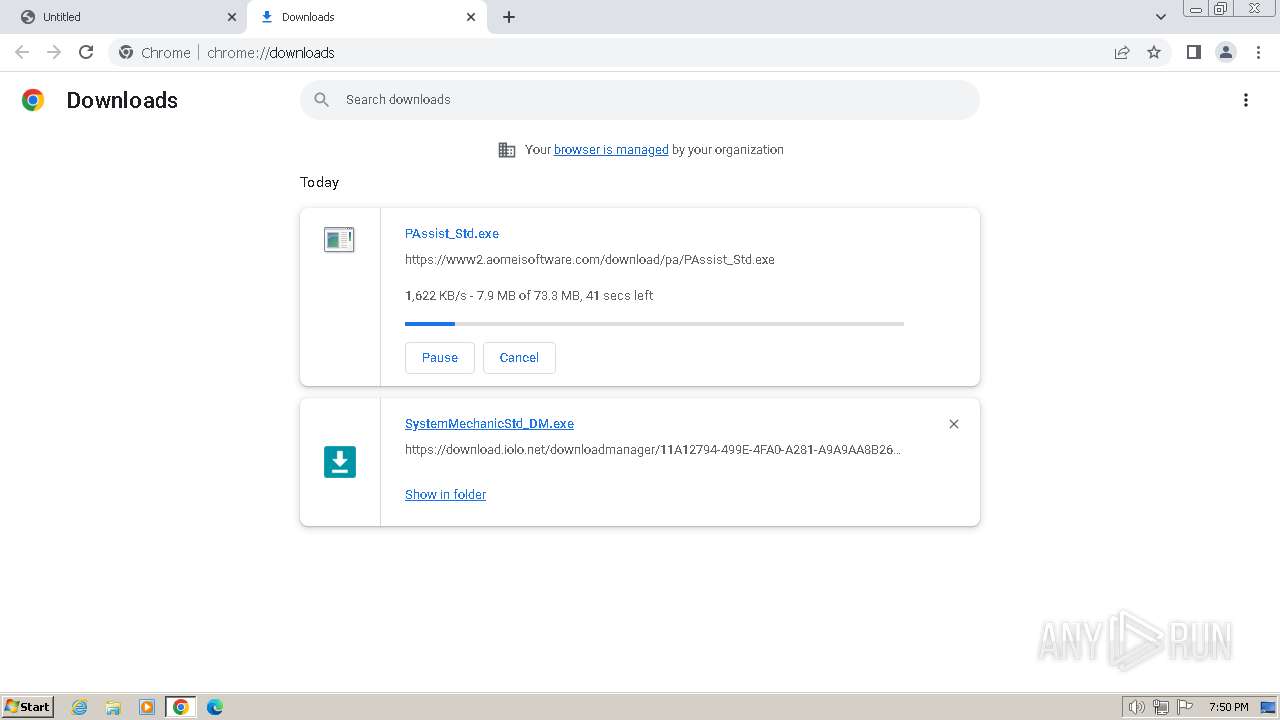The height and width of the screenshot is (720, 1280).
Task: Open the Windows Start menu
Action: 28,707
